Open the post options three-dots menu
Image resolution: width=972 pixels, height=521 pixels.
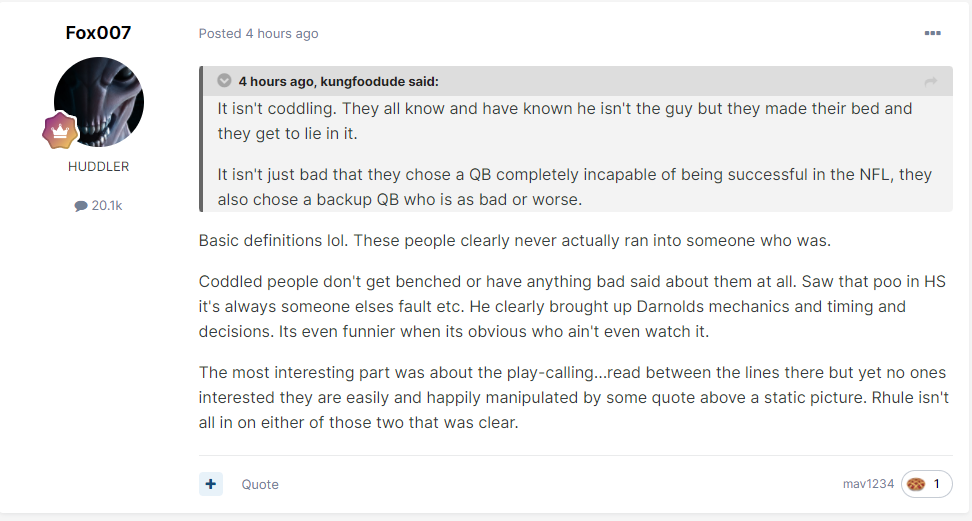click(x=932, y=33)
